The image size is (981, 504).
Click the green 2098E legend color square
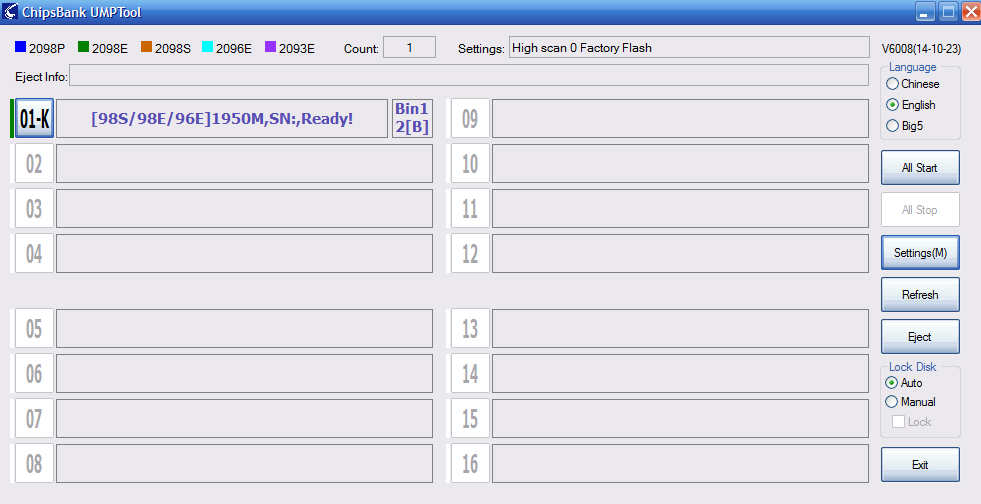(83, 47)
